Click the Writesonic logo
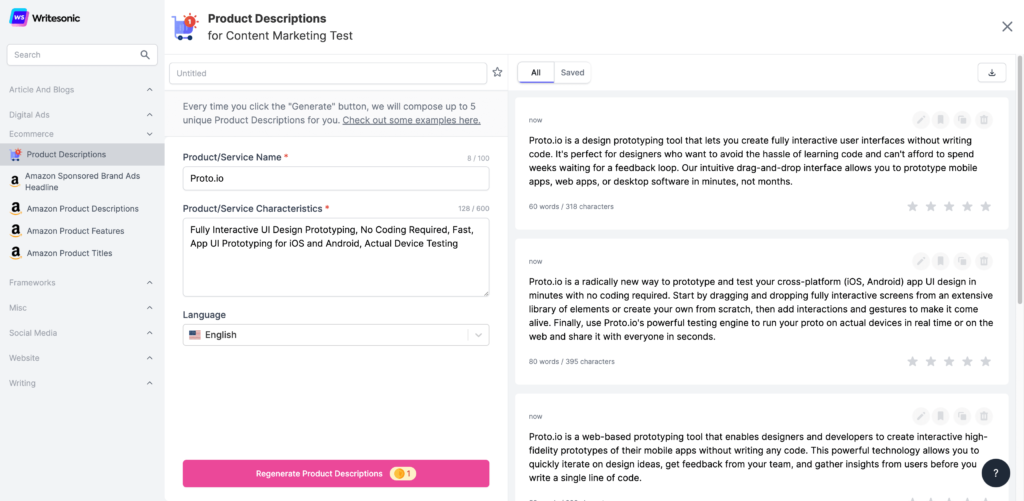This screenshot has width=1024, height=501. pyautogui.click(x=45, y=18)
